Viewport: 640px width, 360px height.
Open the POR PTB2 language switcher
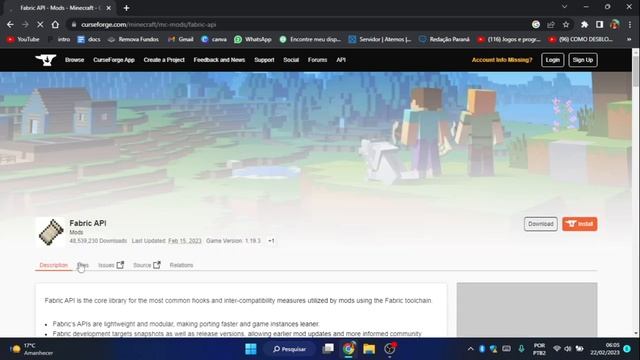click(539, 349)
